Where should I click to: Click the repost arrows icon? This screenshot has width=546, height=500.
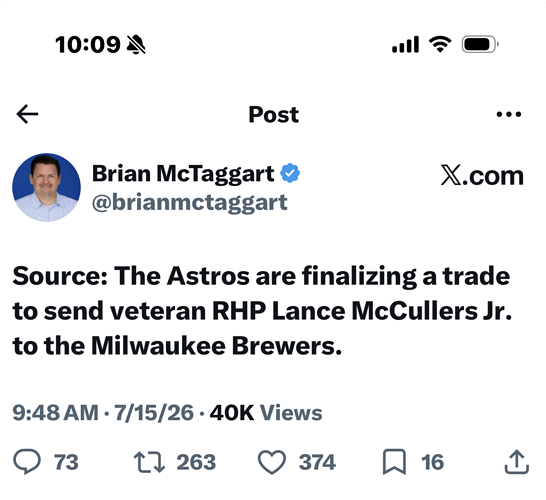tap(149, 462)
